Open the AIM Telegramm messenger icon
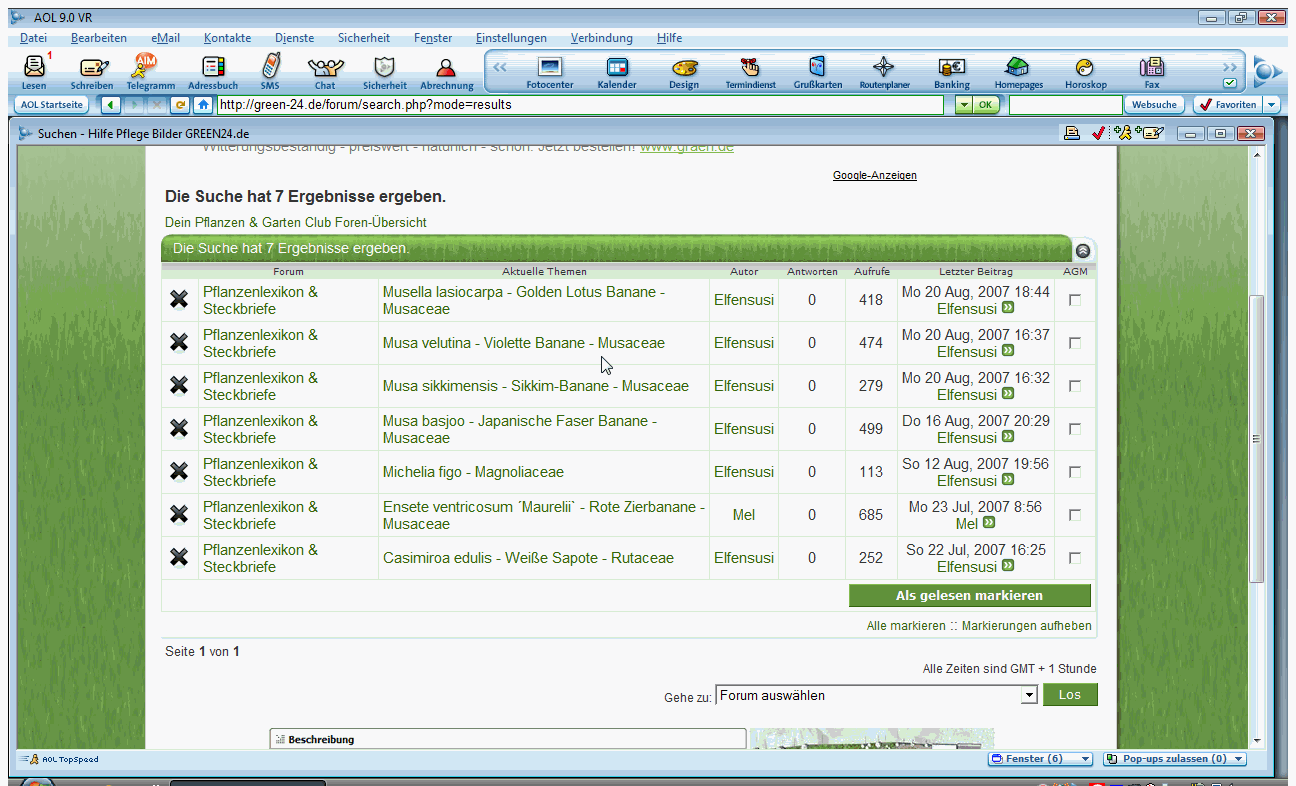The image size is (1296, 786). (x=148, y=68)
